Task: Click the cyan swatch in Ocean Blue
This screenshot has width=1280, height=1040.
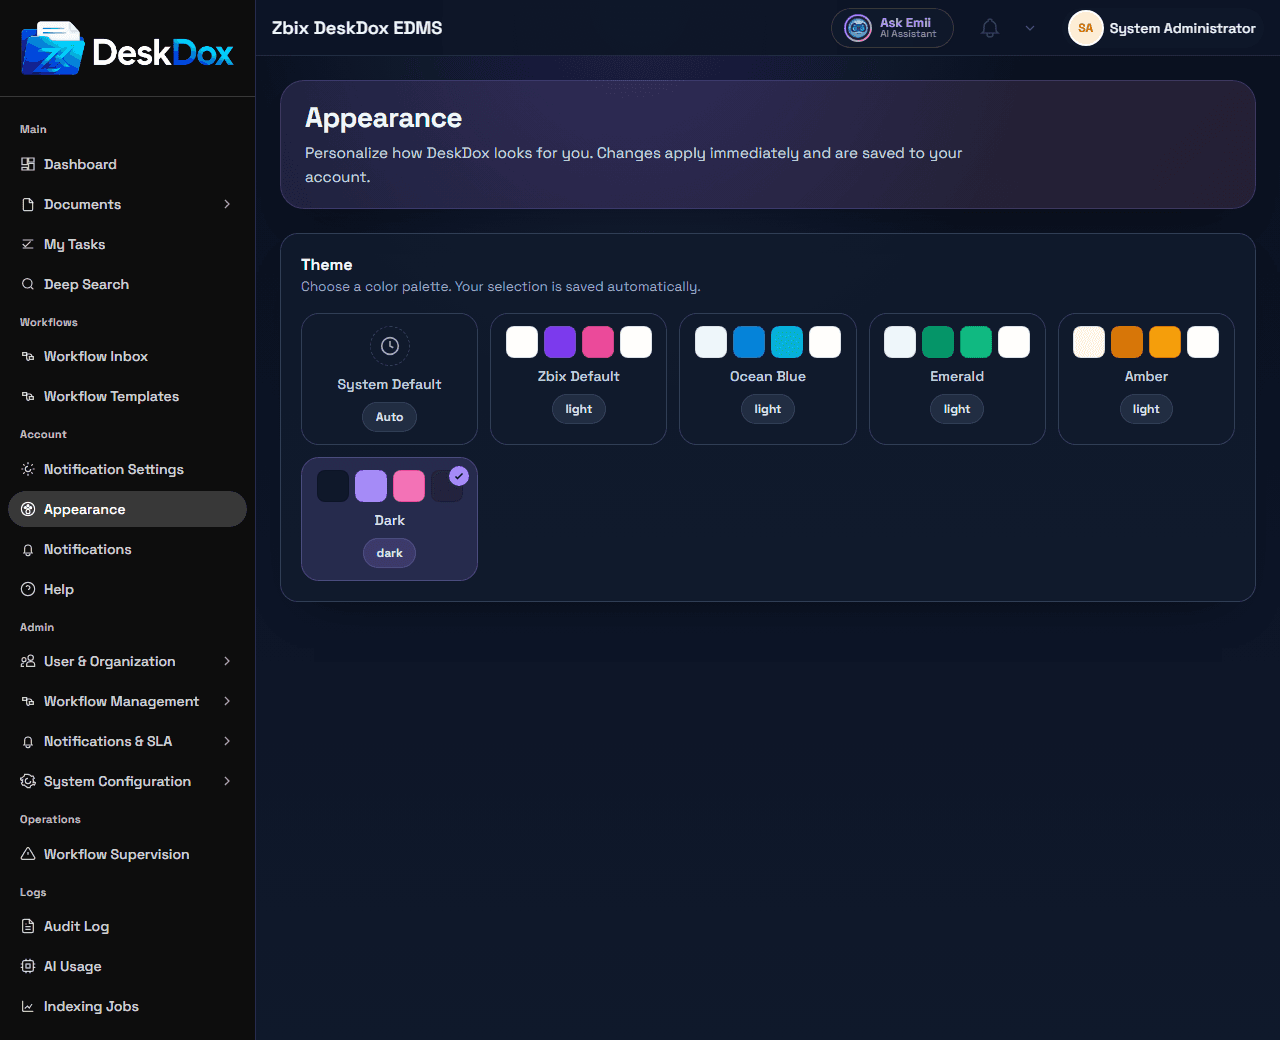Action: coord(787,342)
